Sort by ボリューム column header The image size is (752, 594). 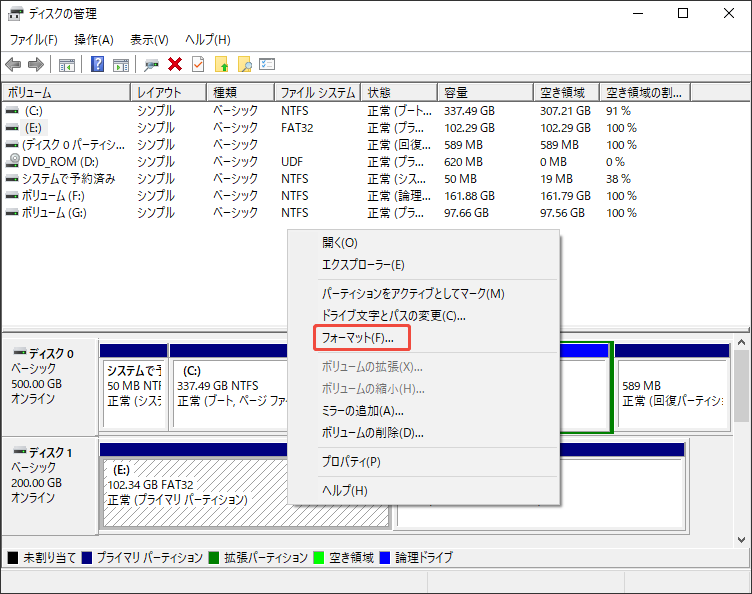point(66,93)
